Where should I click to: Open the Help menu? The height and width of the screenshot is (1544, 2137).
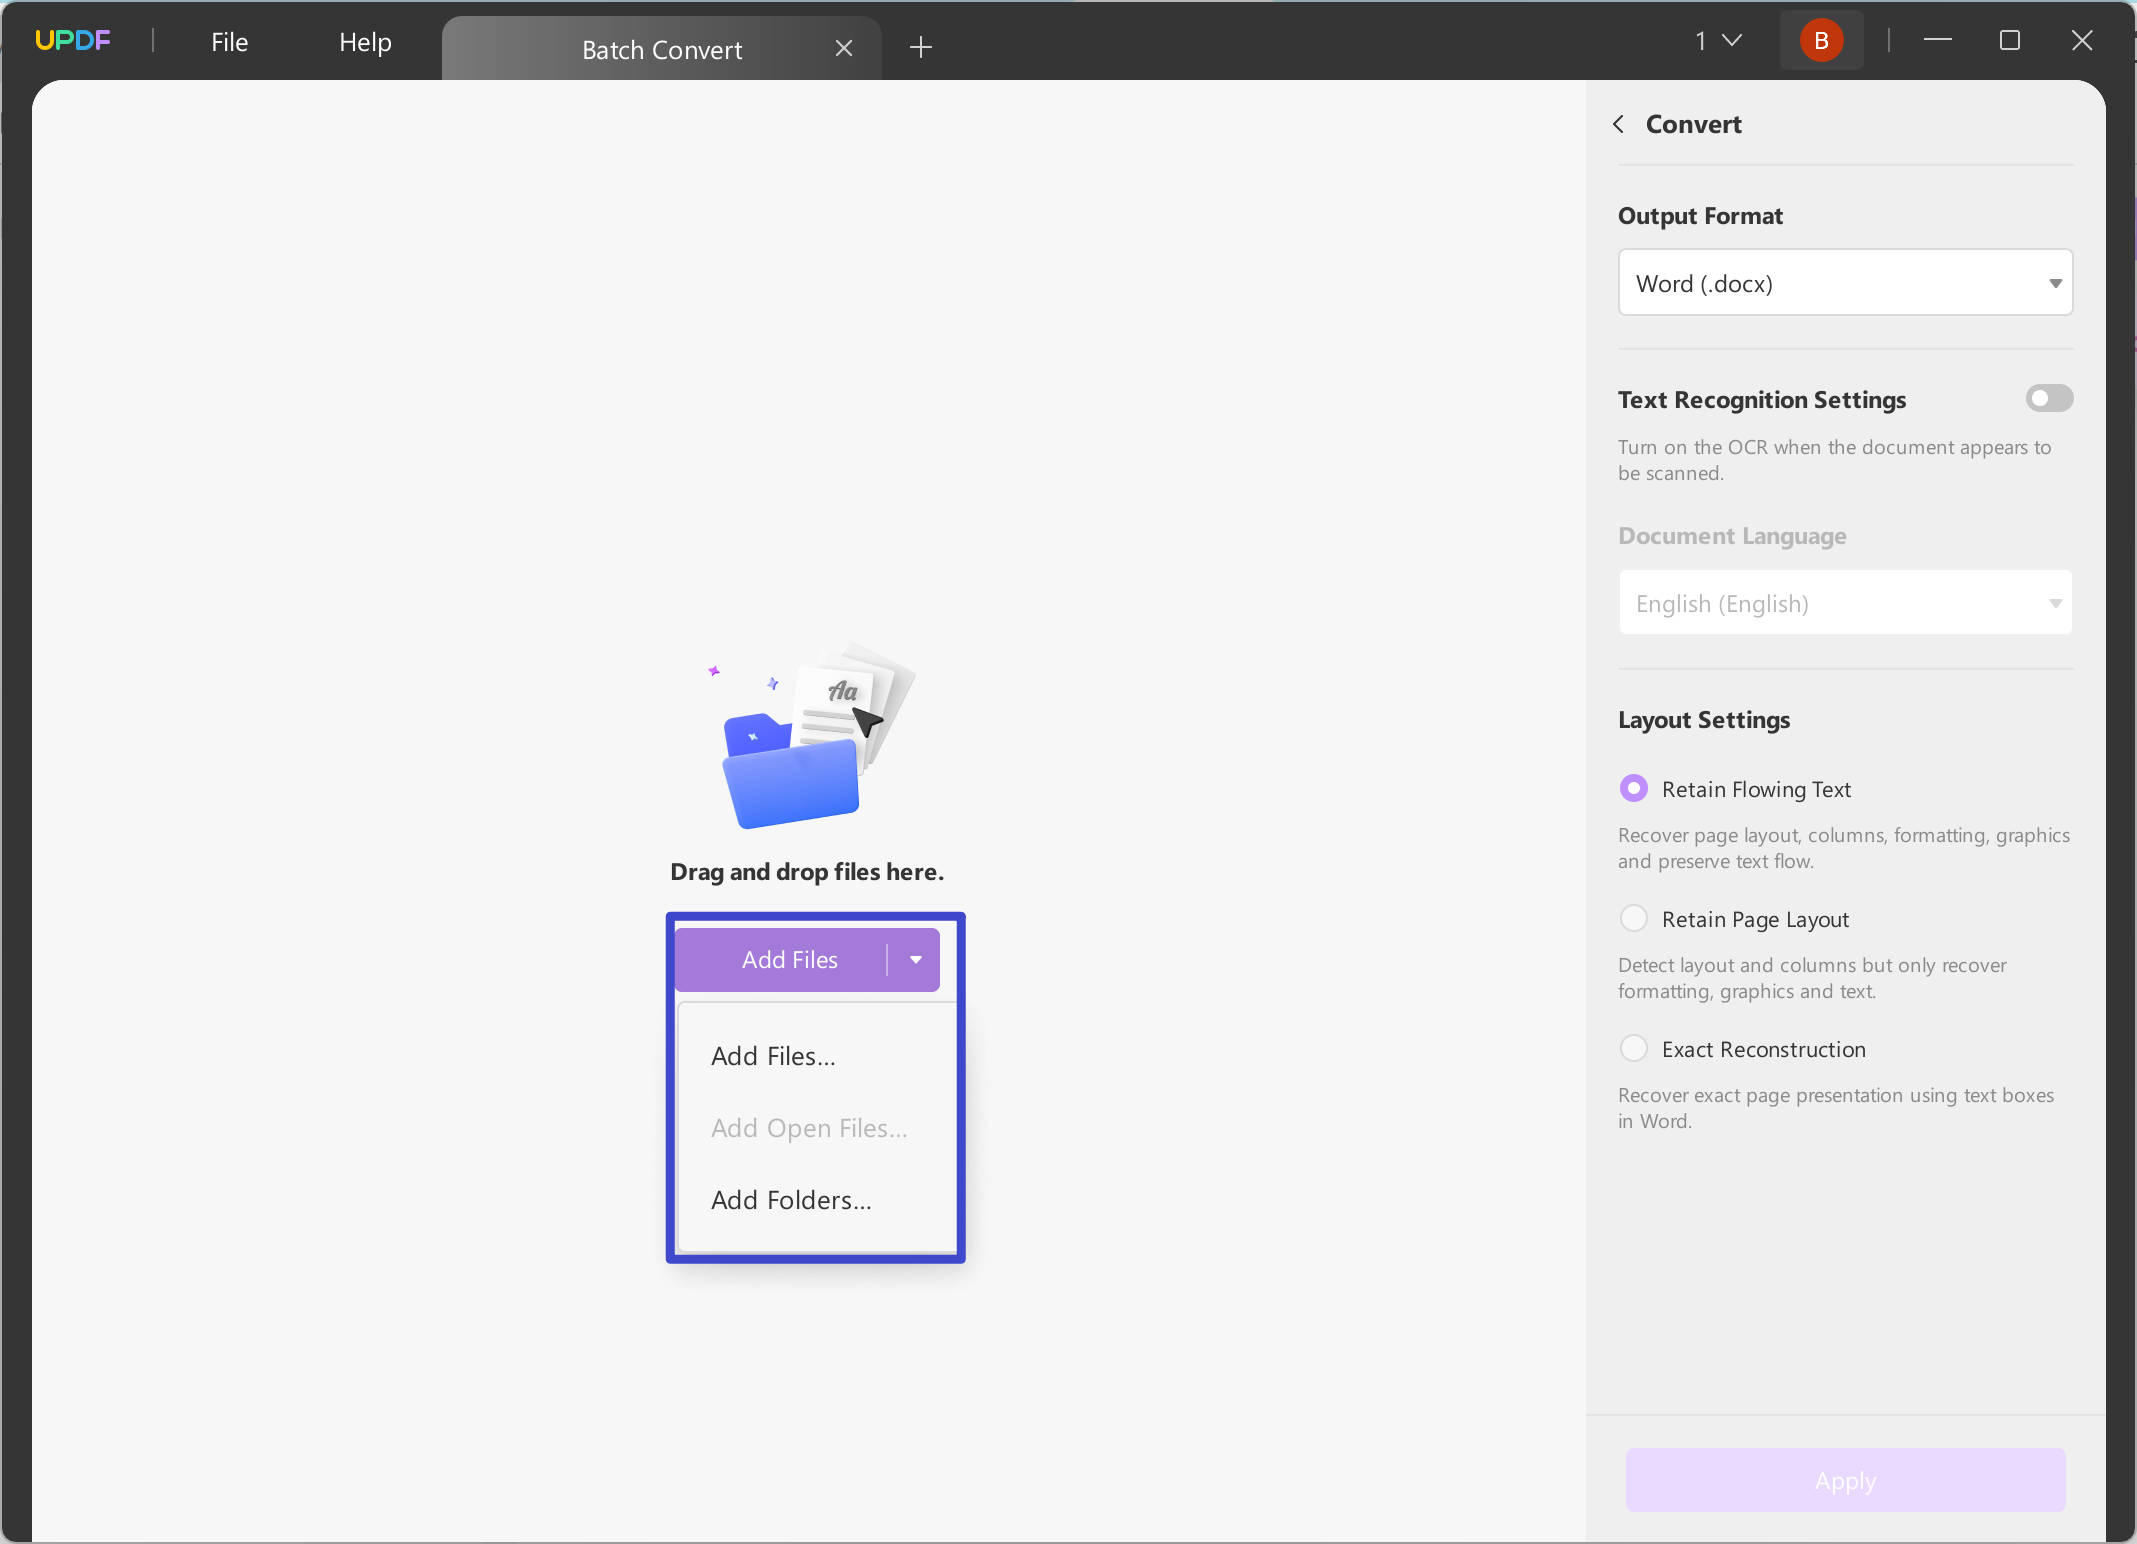(x=364, y=41)
